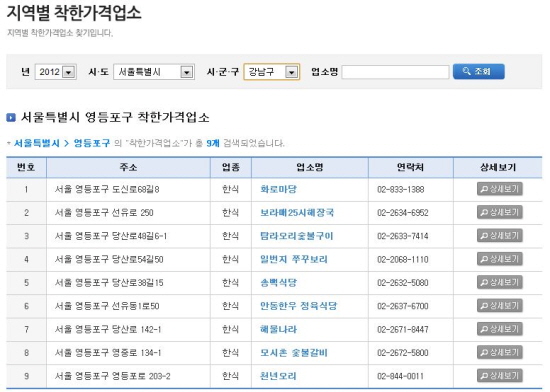Select address 서울 영등포구 선유동1로50
This screenshot has height=392, width=550.
[x=107, y=306]
